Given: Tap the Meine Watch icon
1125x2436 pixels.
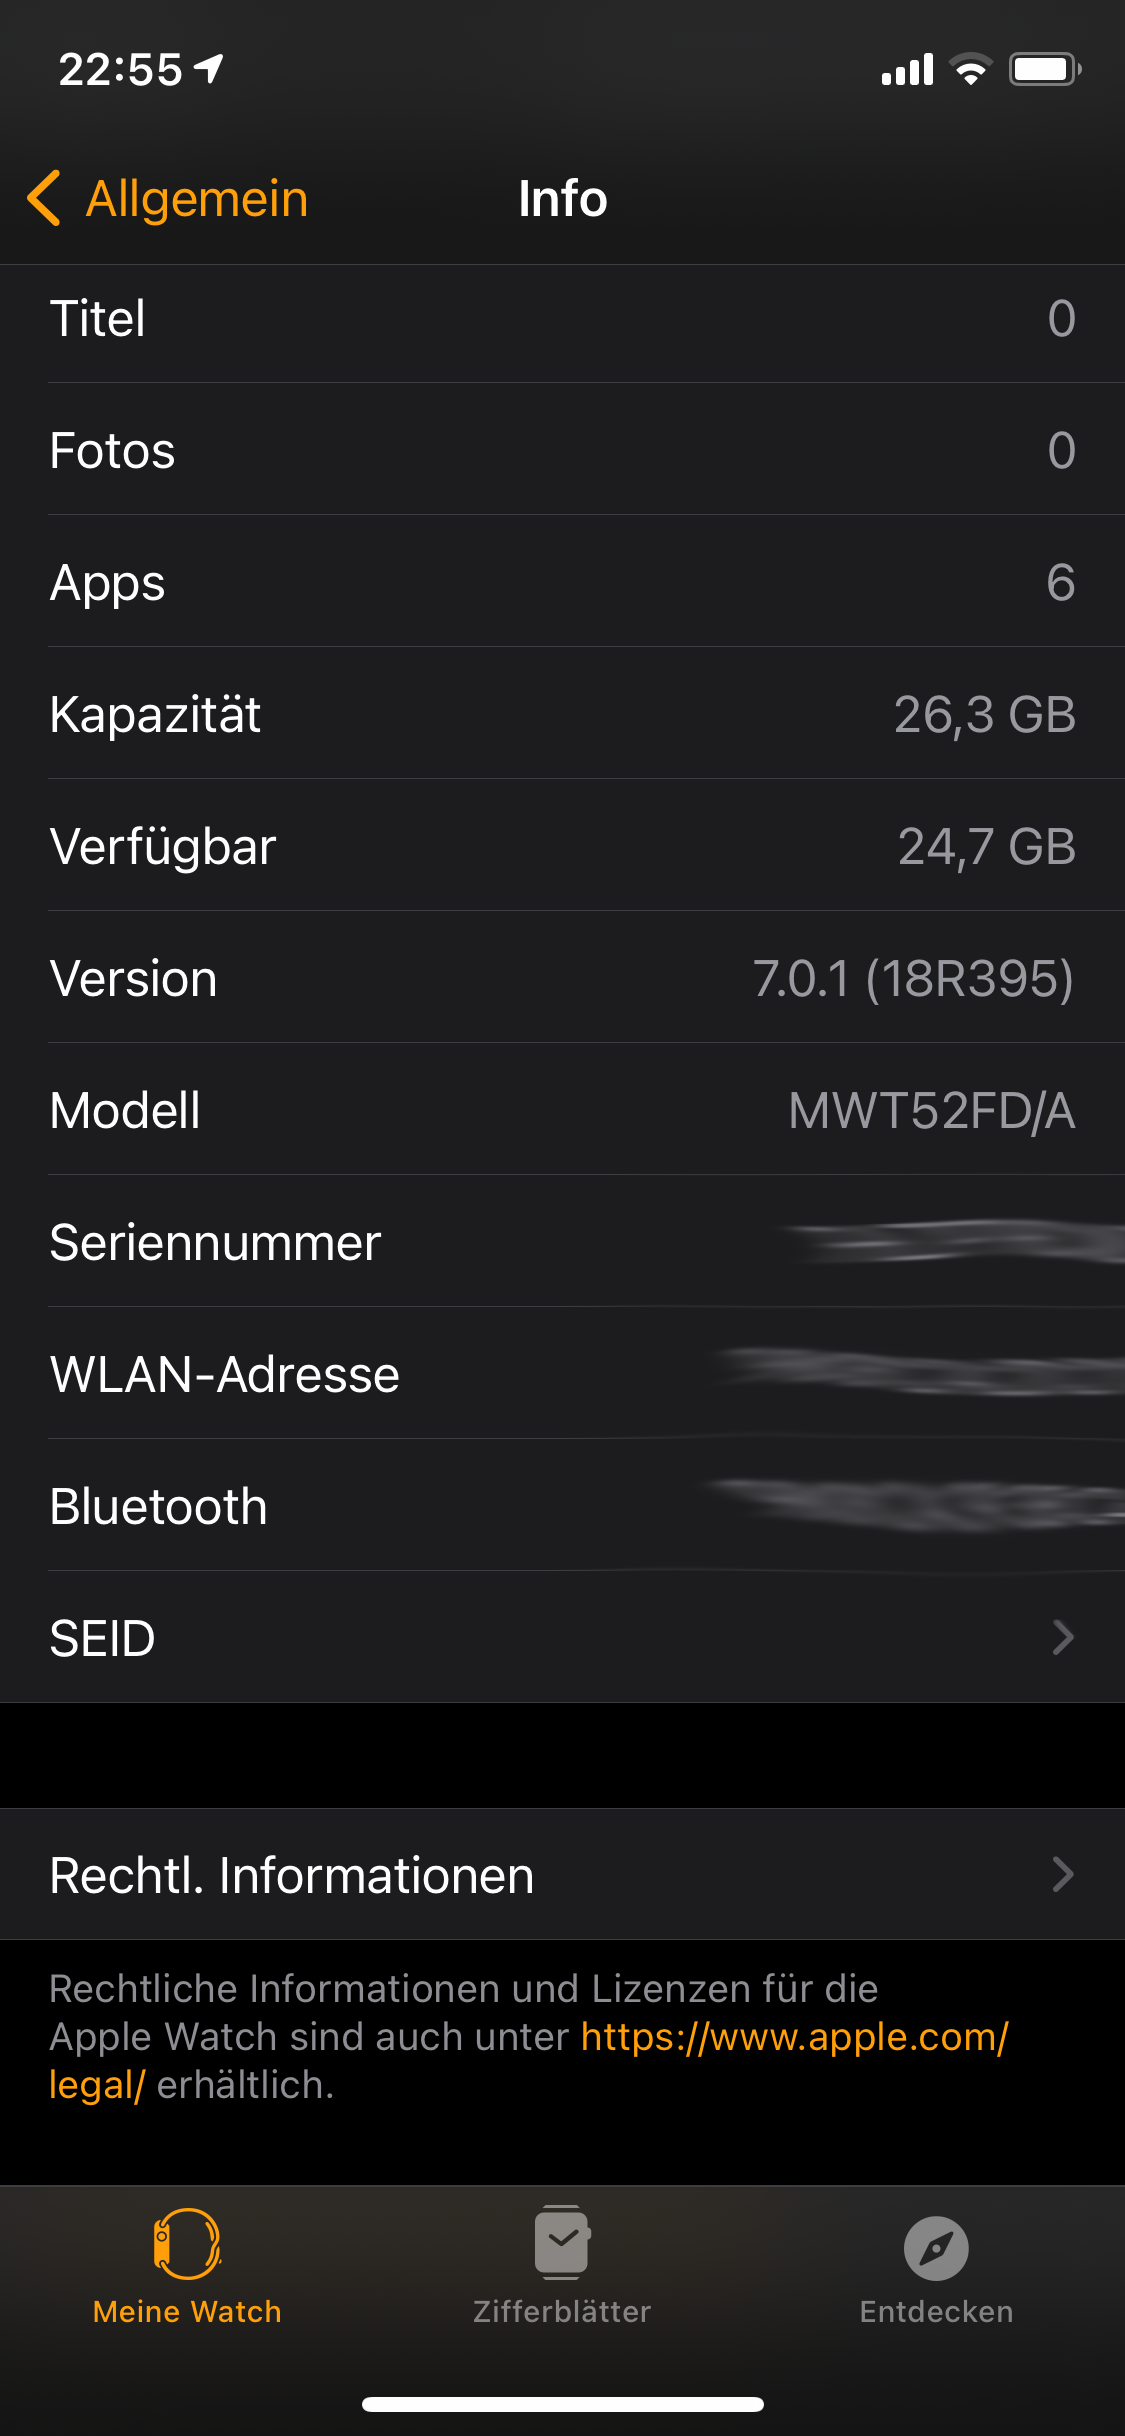Looking at the screenshot, I should (187, 2244).
